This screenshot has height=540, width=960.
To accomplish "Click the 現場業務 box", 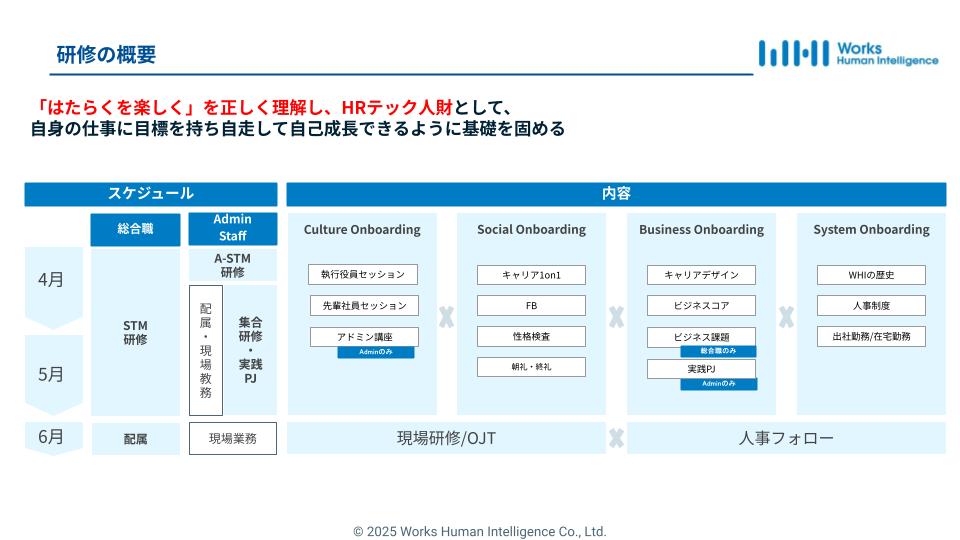I will click(233, 438).
